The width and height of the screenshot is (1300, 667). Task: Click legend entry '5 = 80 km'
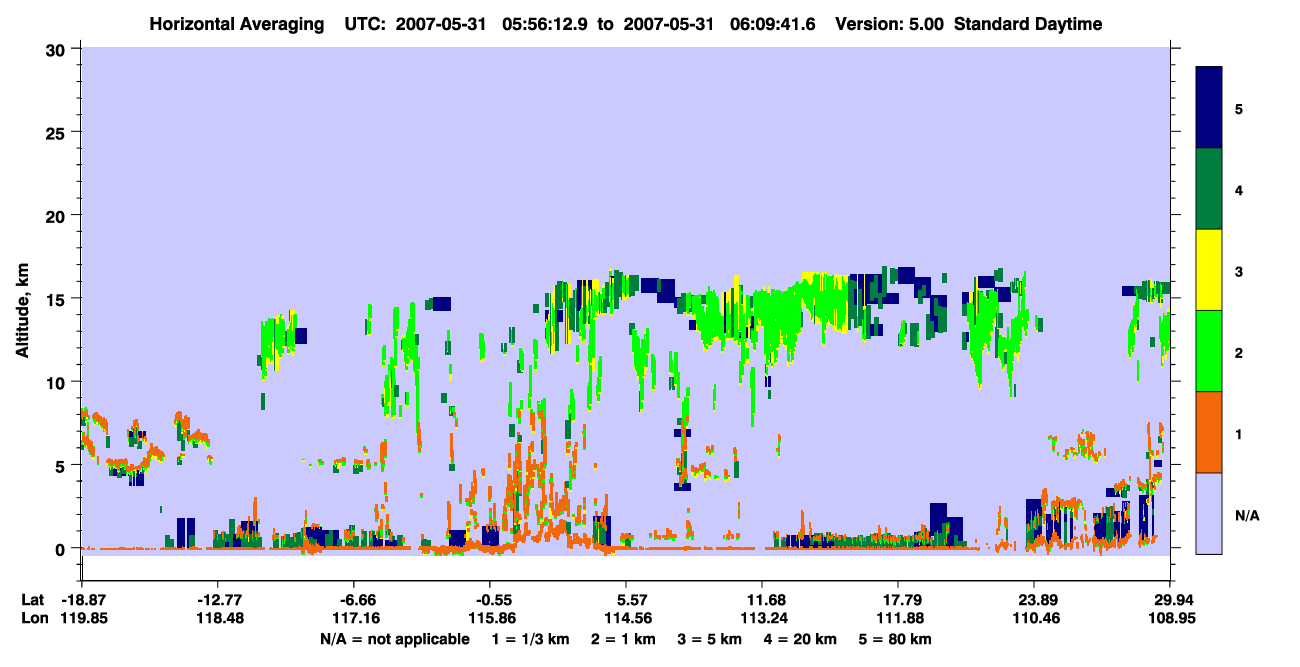point(897,639)
